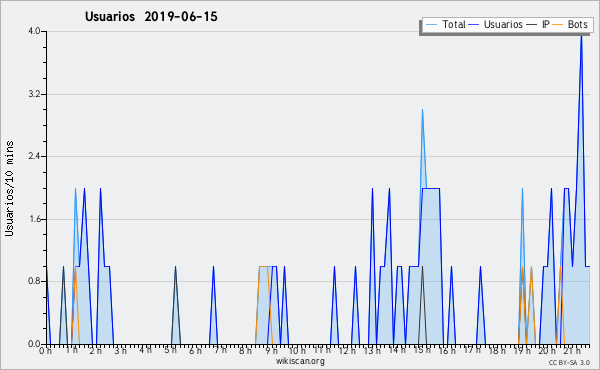The image size is (600, 370).
Task: Click the "17 h" x-axis label
Action: tap(472, 350)
